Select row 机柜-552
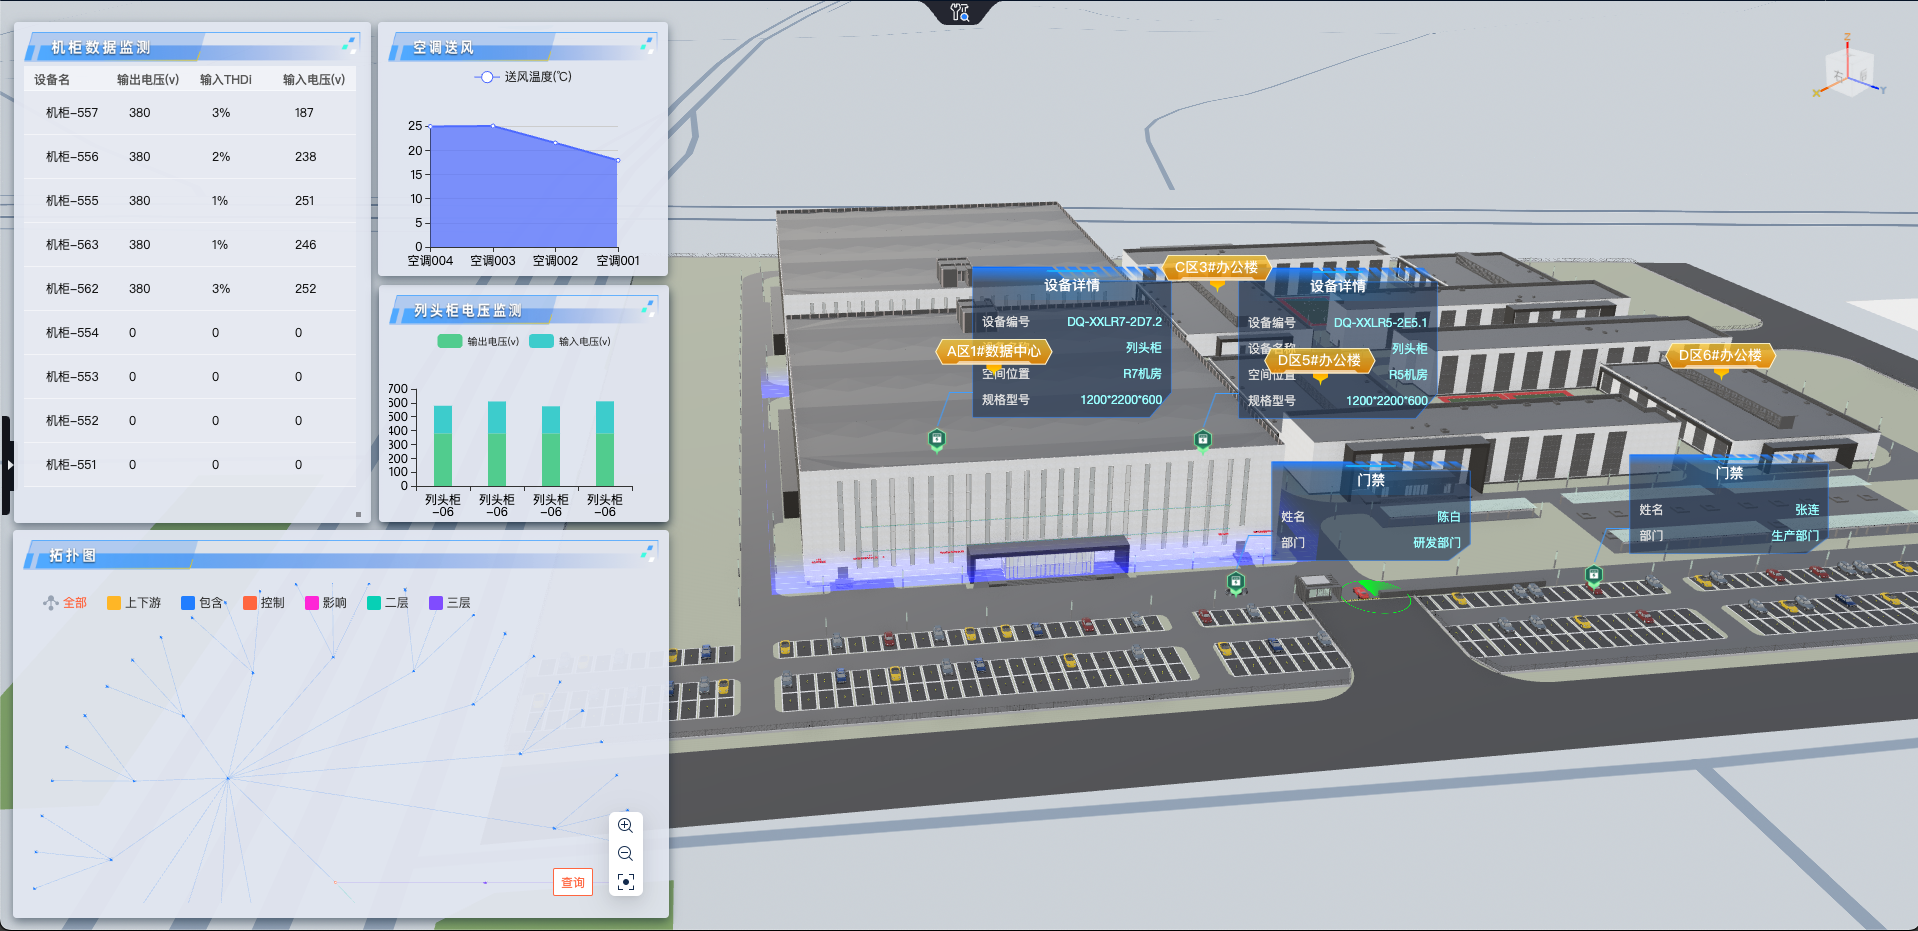 (x=190, y=421)
